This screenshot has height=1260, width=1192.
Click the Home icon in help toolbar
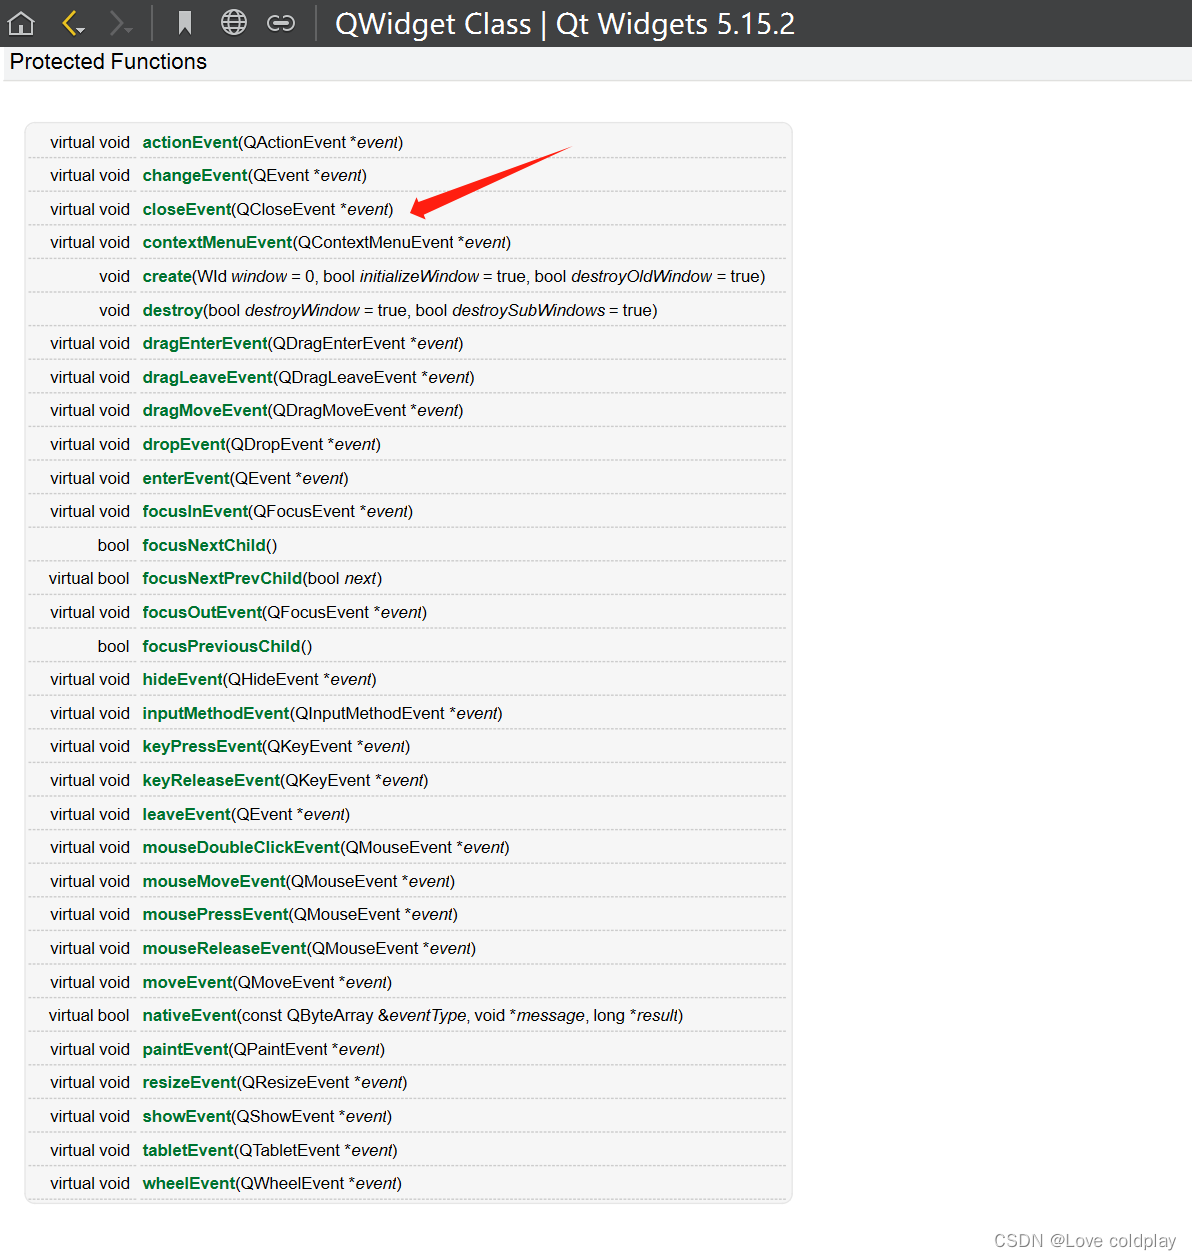pyautogui.click(x=21, y=23)
